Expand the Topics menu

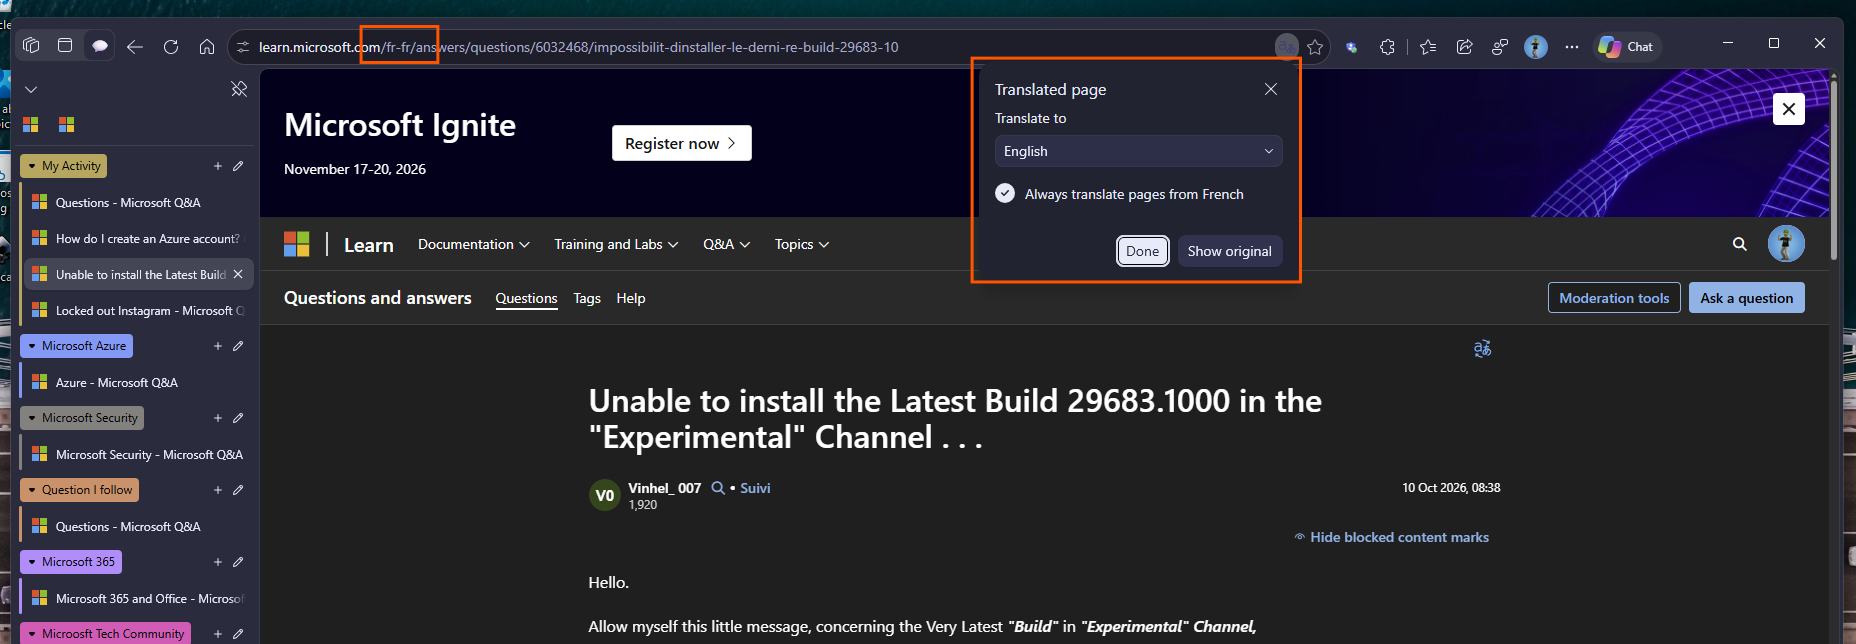tap(802, 244)
